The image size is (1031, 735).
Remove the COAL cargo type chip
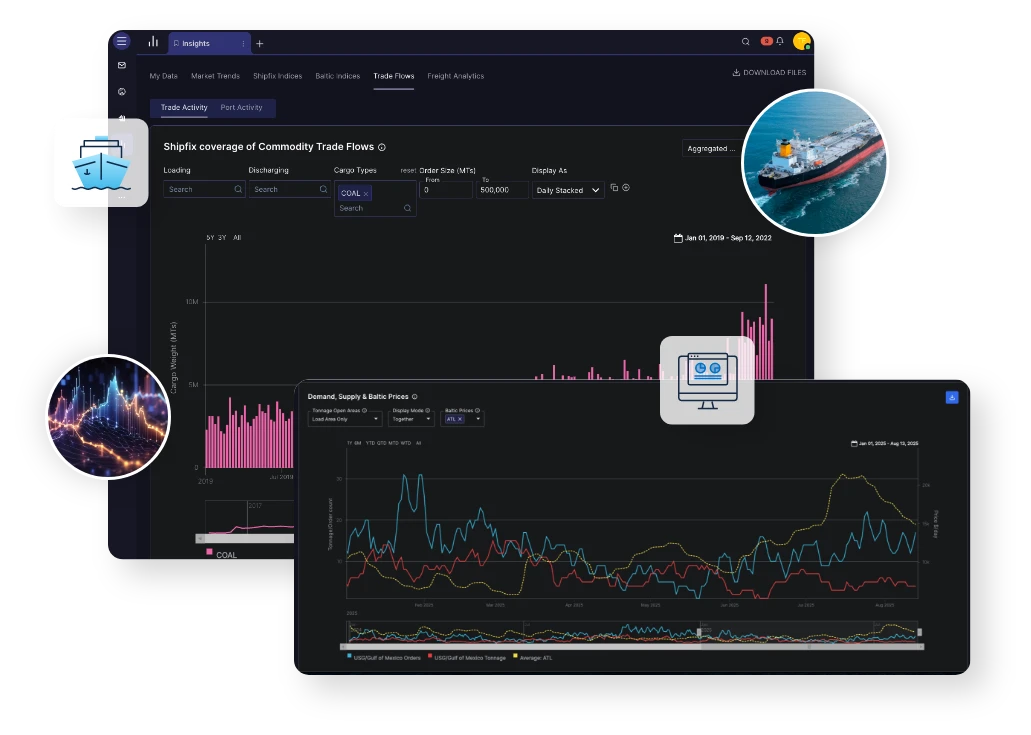click(x=366, y=193)
